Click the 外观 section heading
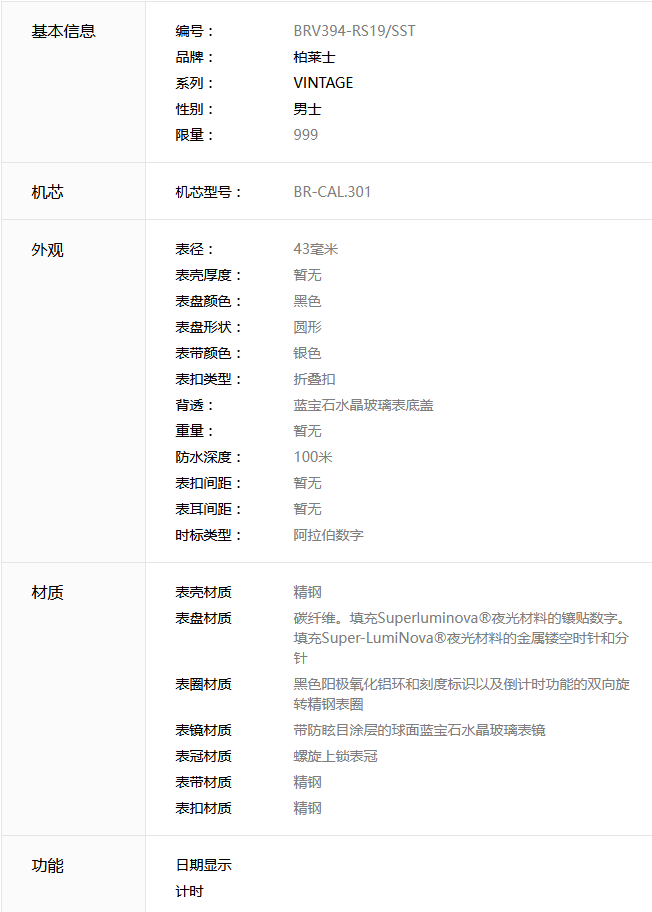 [47, 250]
